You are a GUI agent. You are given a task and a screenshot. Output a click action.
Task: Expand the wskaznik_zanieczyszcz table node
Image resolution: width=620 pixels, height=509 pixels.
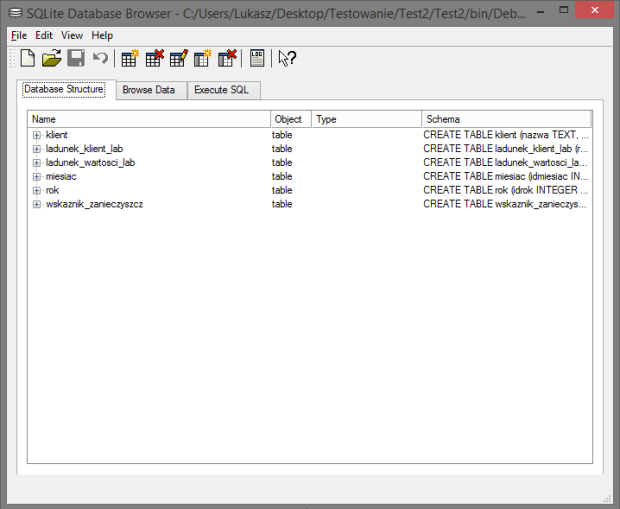point(36,204)
